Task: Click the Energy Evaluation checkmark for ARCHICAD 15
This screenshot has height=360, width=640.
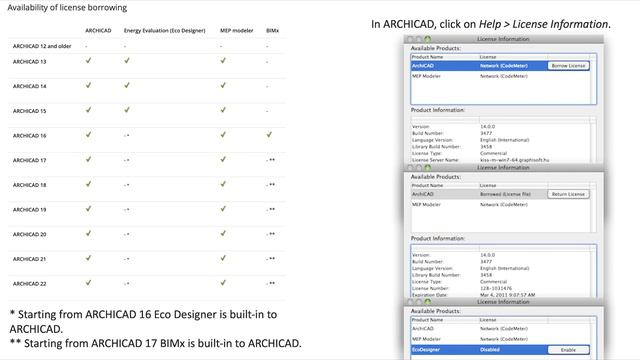Action: (x=127, y=110)
